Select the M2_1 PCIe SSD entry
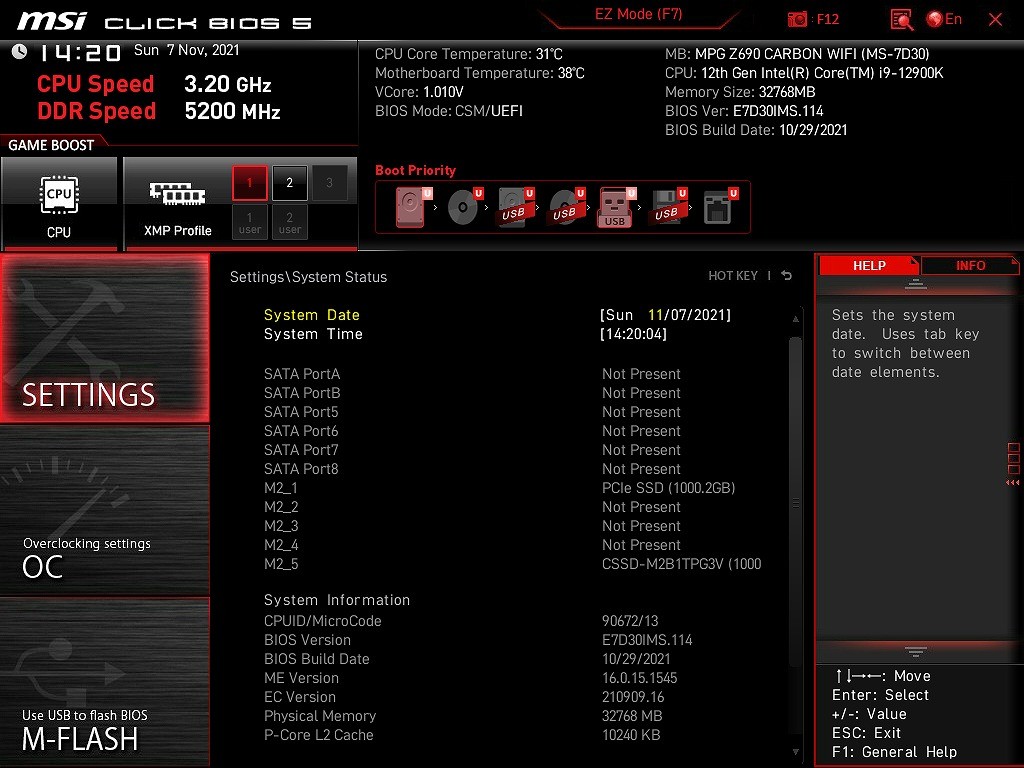This screenshot has width=1024, height=768. tap(500, 488)
